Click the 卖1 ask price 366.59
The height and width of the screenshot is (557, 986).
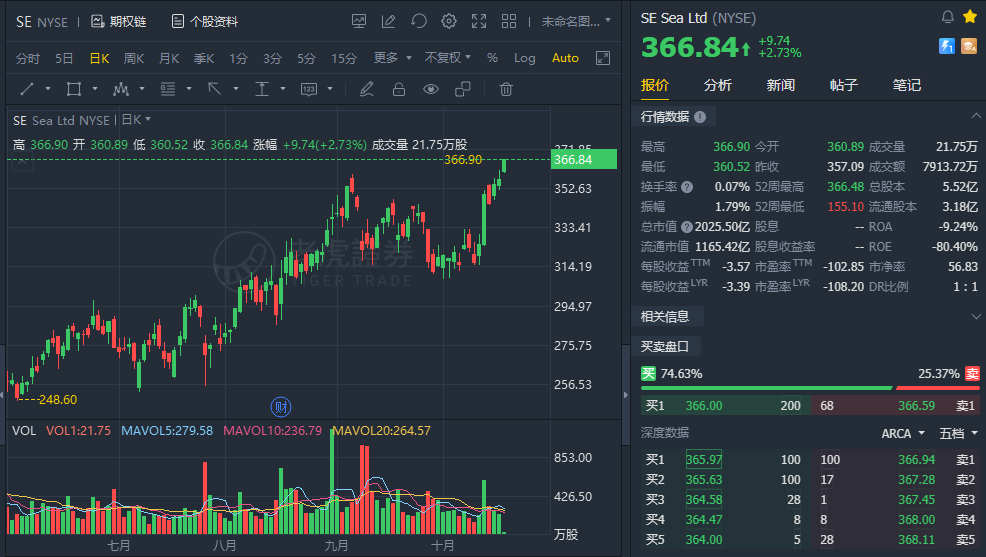click(916, 405)
